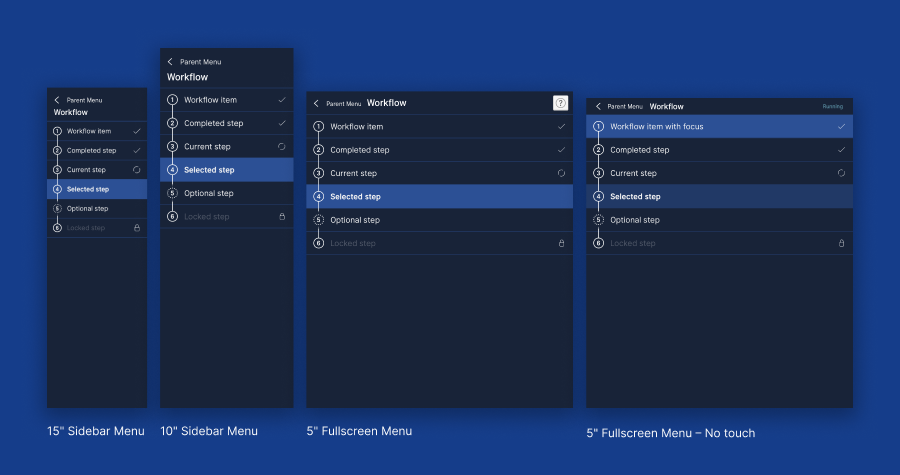Click back chevron in 15" Sidebar Menu

57,100
